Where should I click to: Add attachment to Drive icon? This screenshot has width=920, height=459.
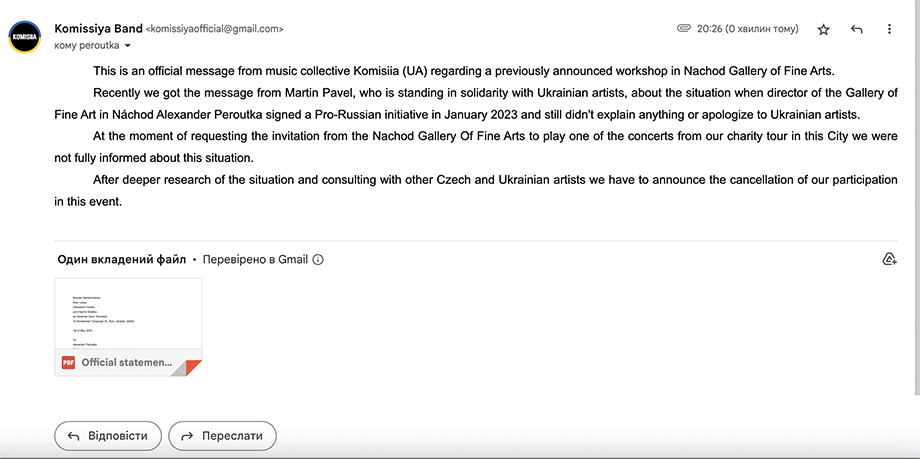pyautogui.click(x=889, y=259)
